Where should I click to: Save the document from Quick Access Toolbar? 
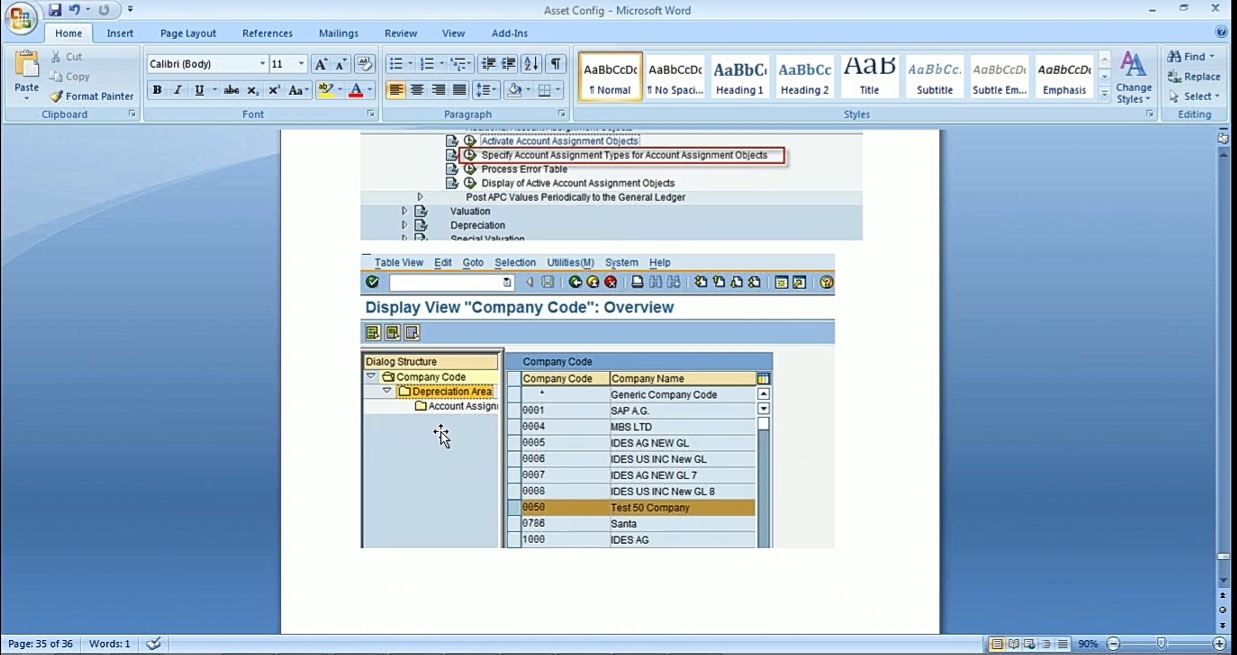pyautogui.click(x=55, y=10)
